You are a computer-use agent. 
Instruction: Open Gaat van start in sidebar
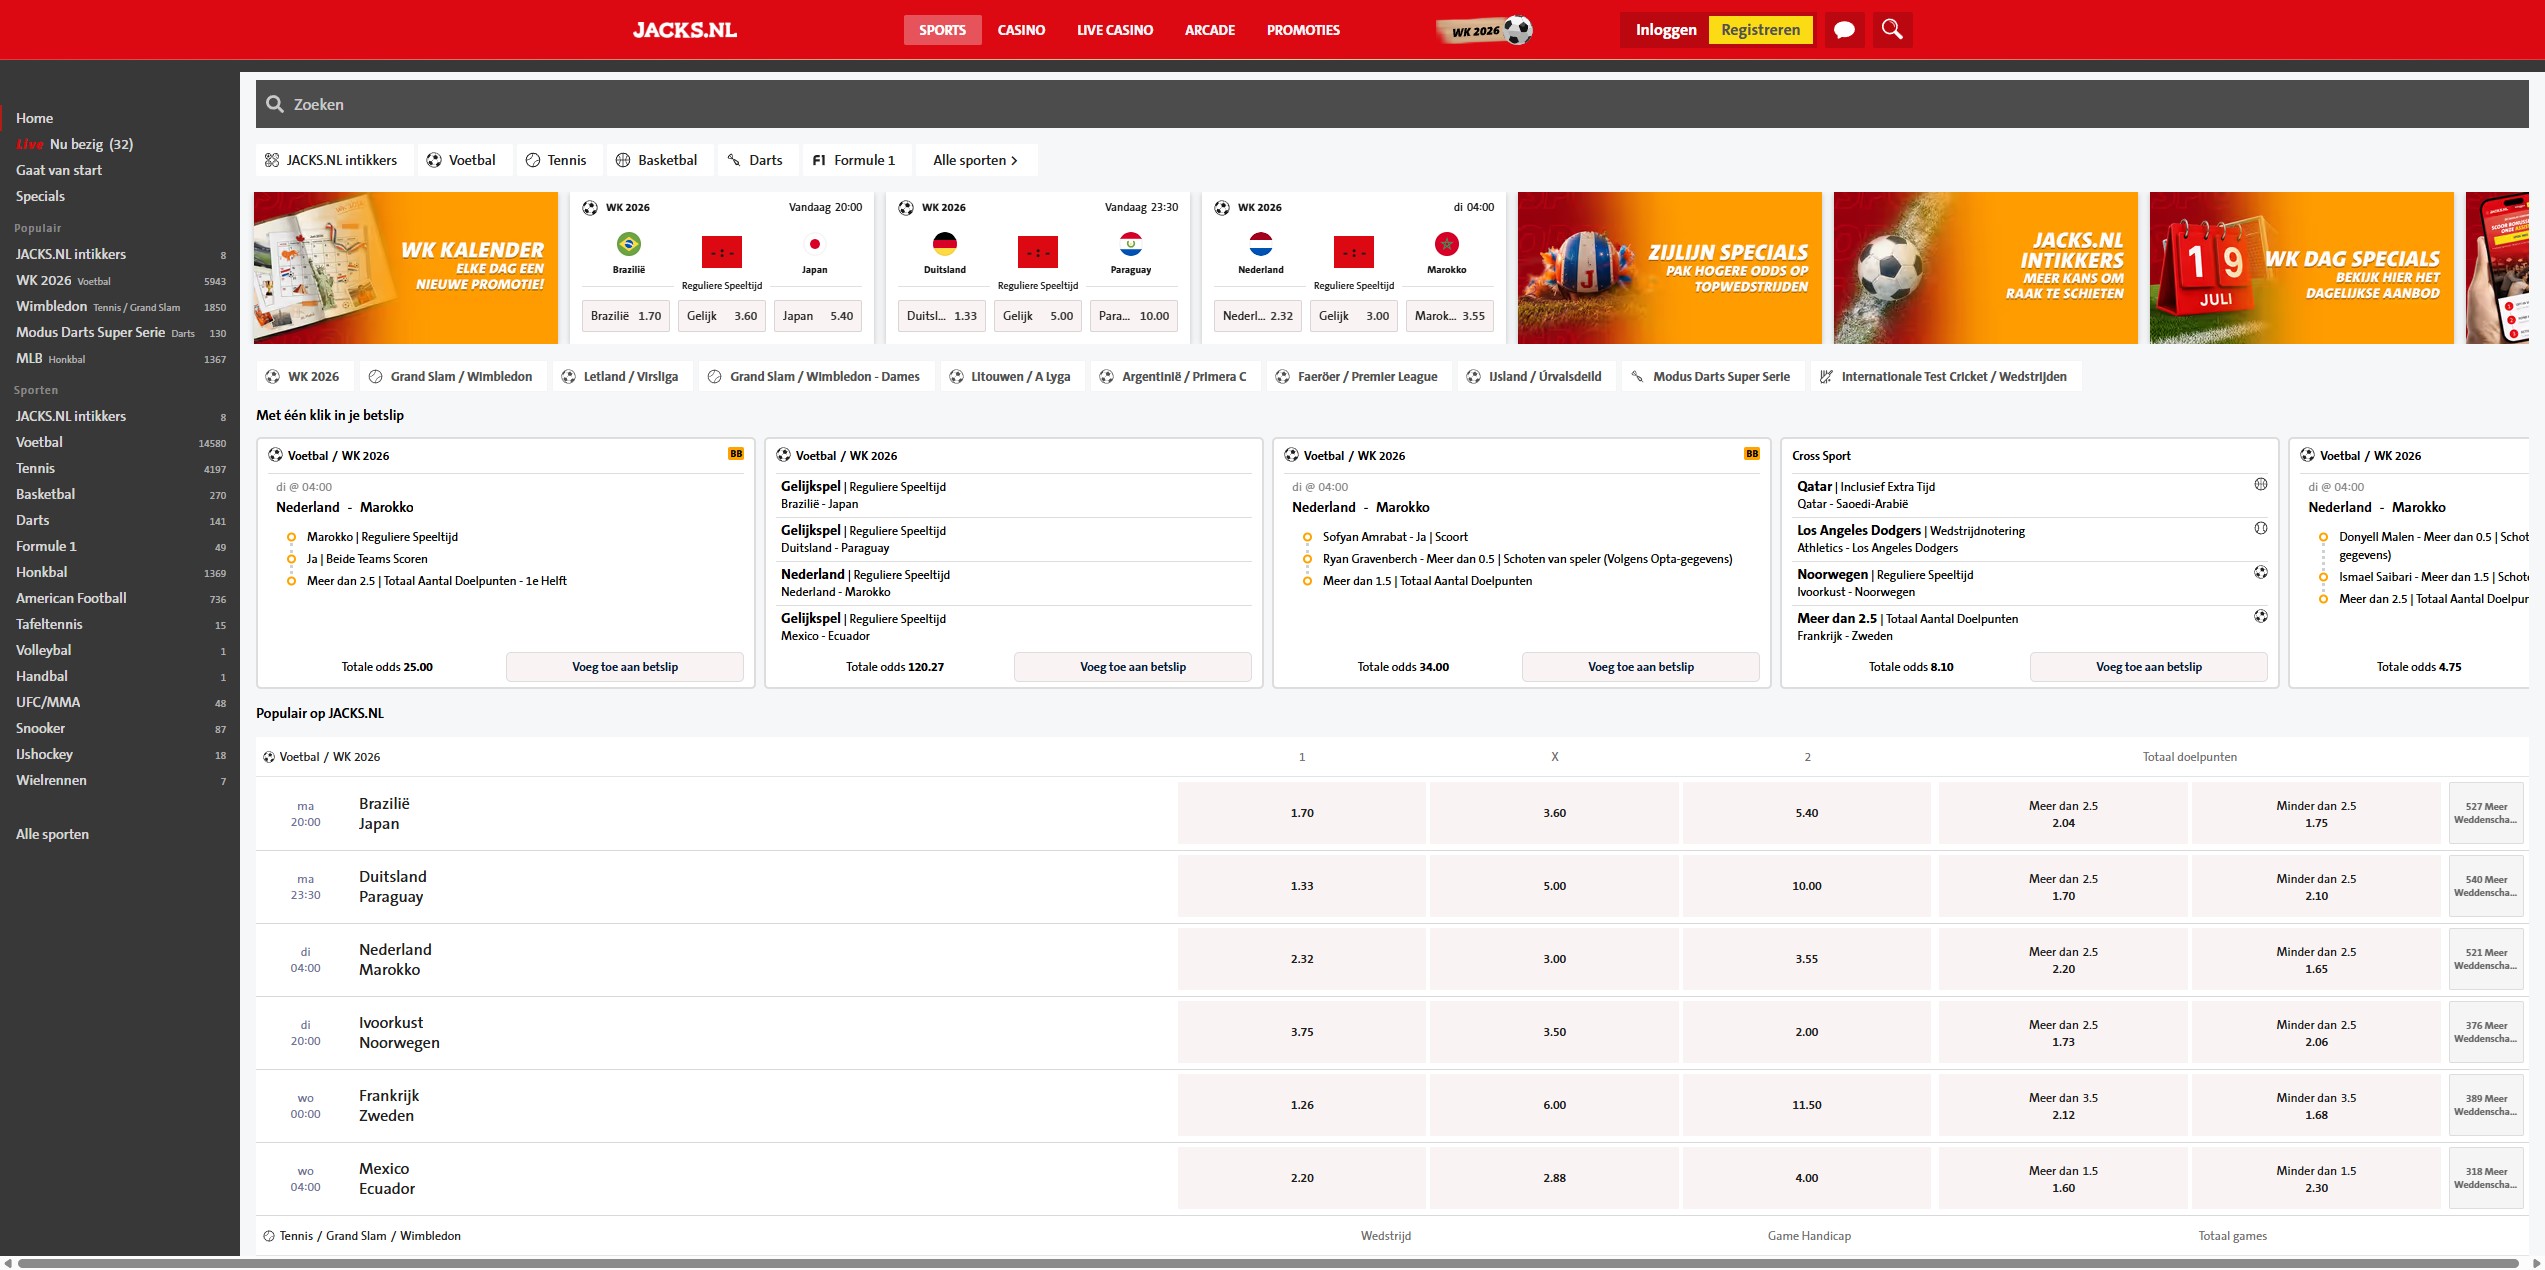[x=59, y=170]
